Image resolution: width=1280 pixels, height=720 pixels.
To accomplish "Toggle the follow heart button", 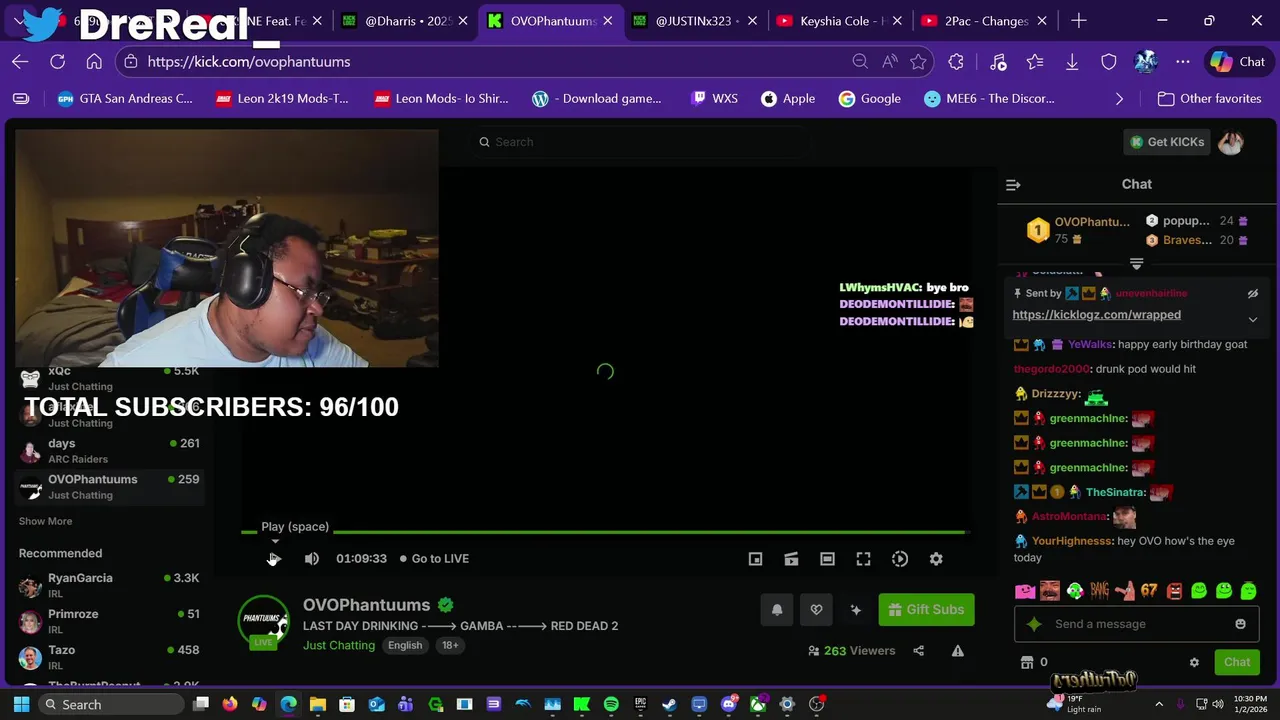I will (x=816, y=610).
